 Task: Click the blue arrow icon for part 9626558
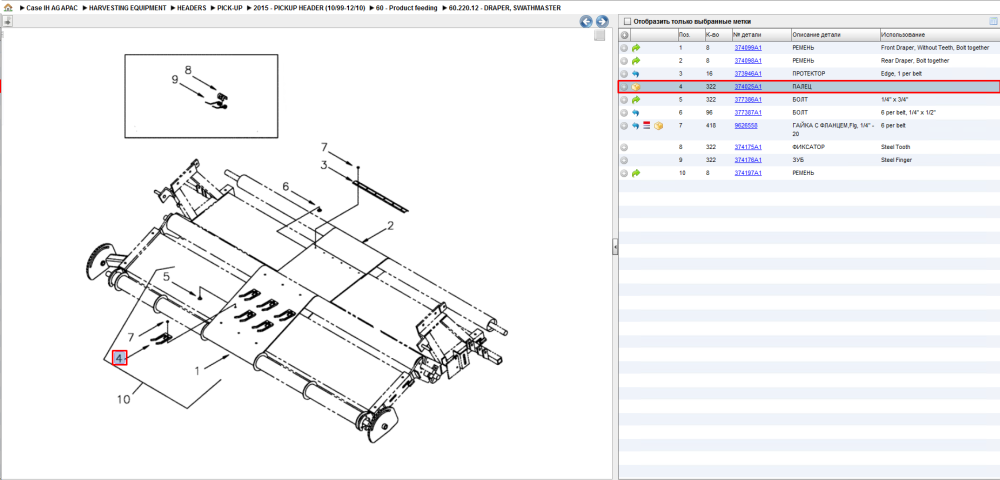pyautogui.click(x=636, y=126)
